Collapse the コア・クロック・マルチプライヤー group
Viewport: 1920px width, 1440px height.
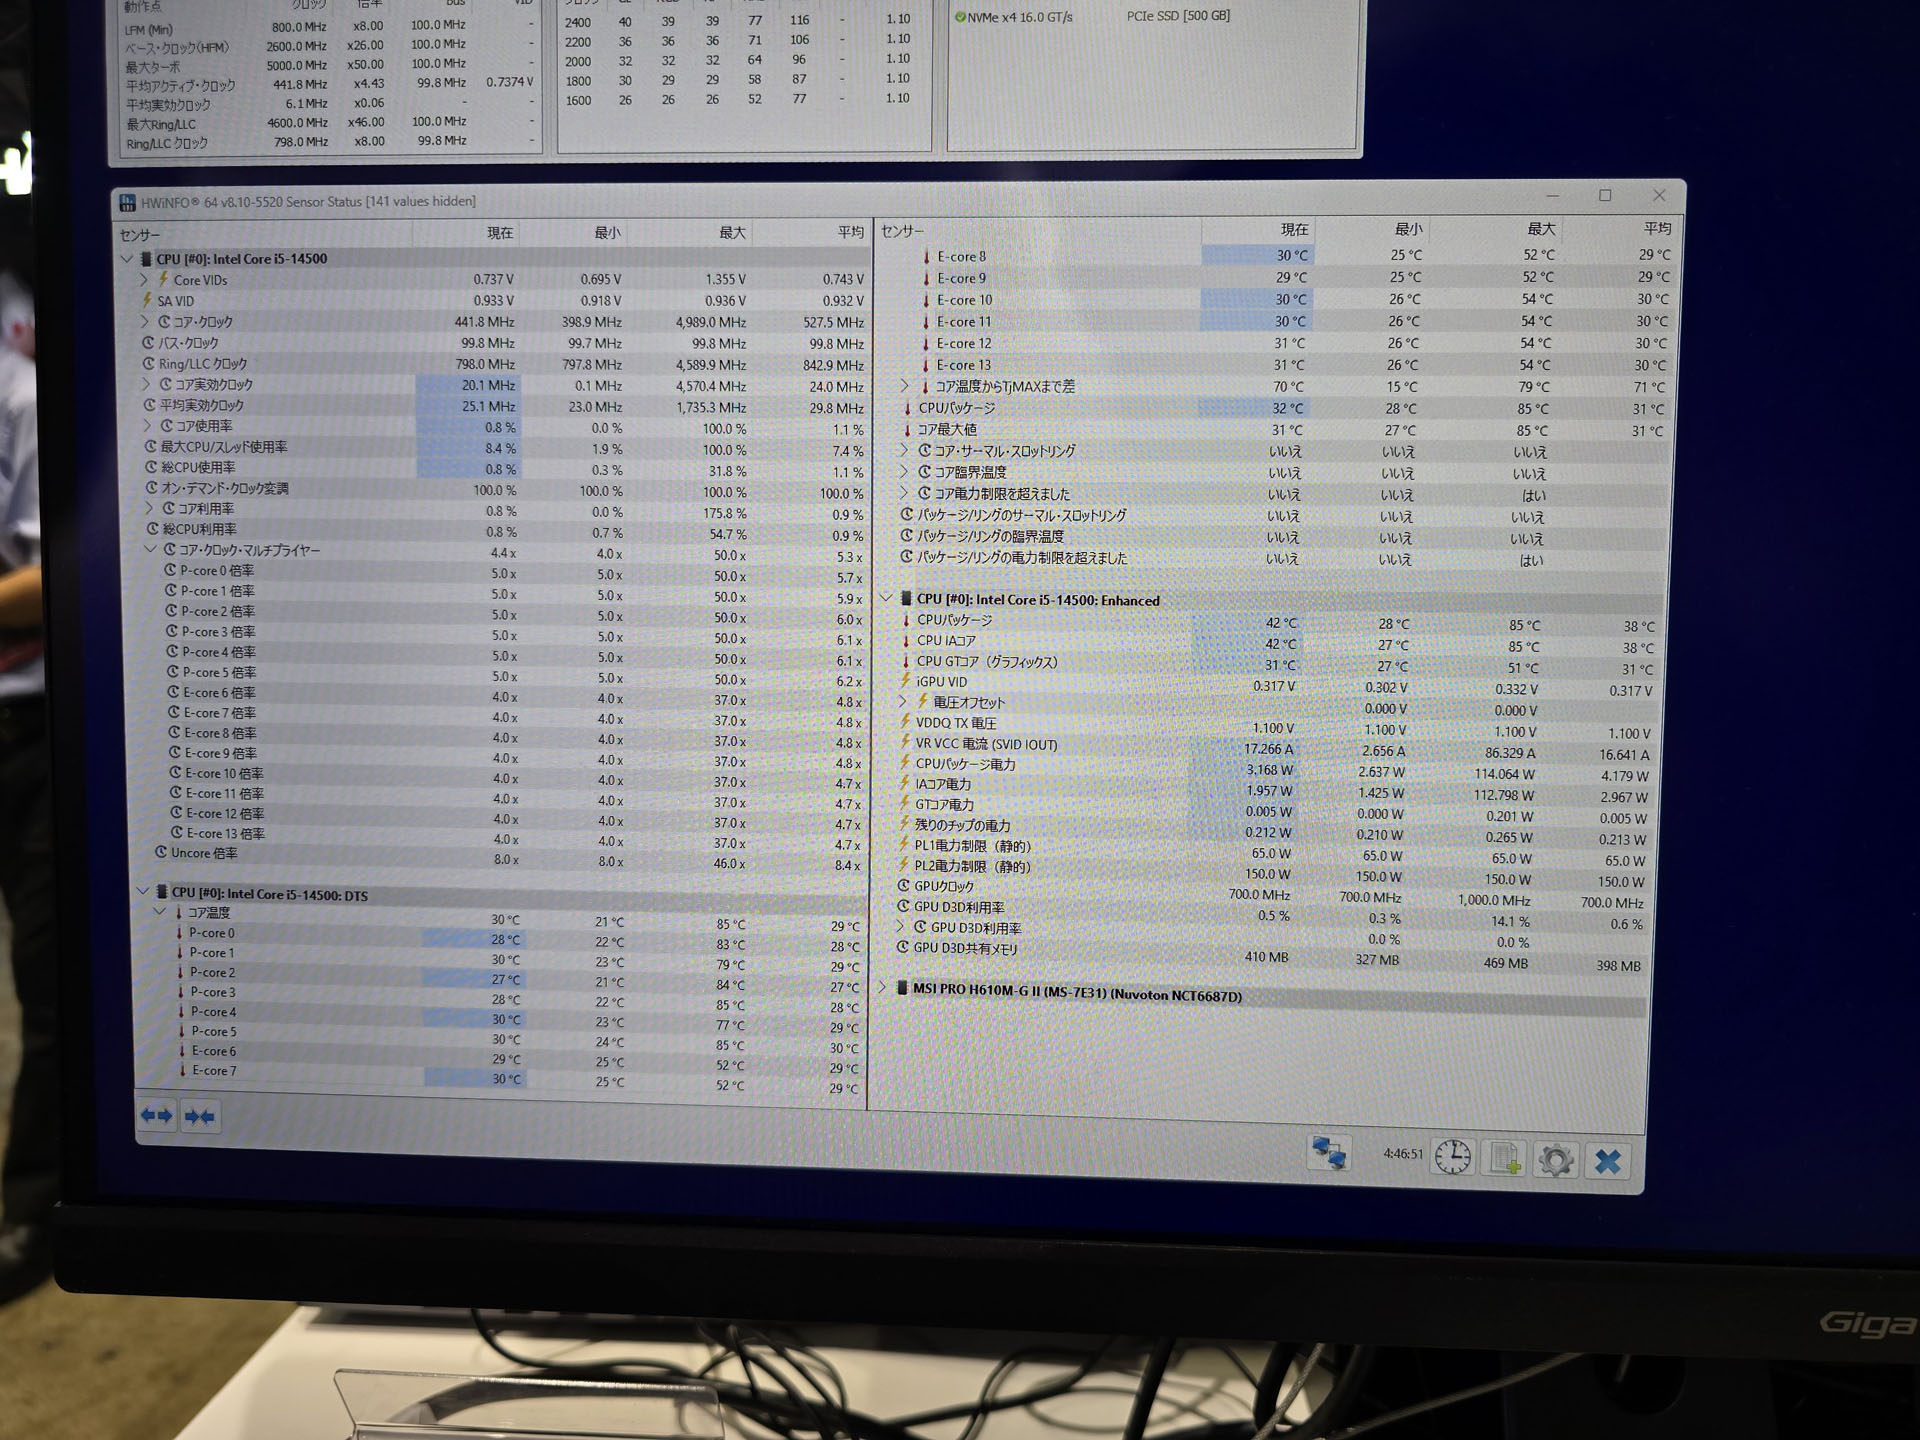pyautogui.click(x=151, y=550)
